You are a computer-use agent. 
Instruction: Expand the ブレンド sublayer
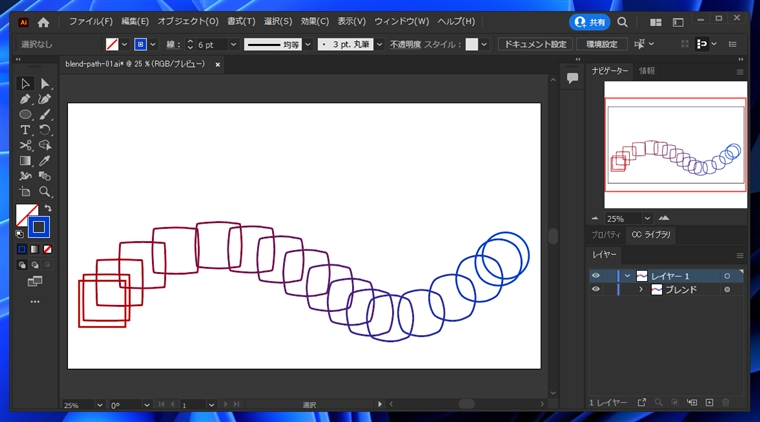coord(641,289)
